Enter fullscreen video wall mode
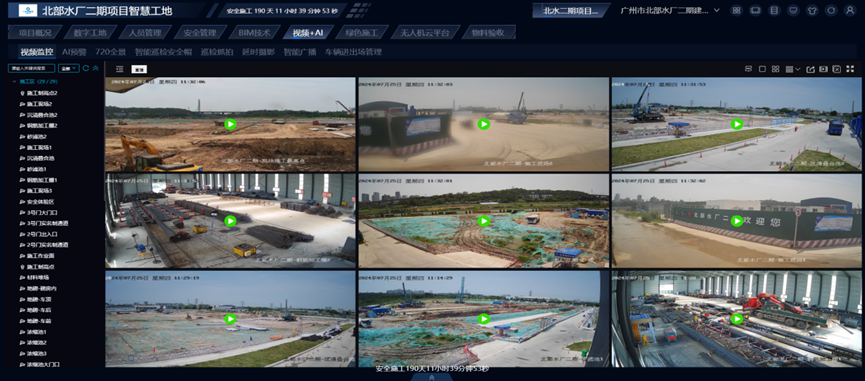865x381 pixels. point(850,69)
